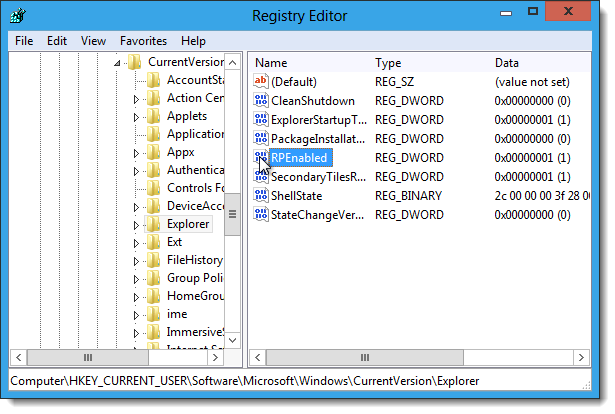615x414 pixels.
Task: Click the Action Center folder icon
Action: (x=153, y=98)
